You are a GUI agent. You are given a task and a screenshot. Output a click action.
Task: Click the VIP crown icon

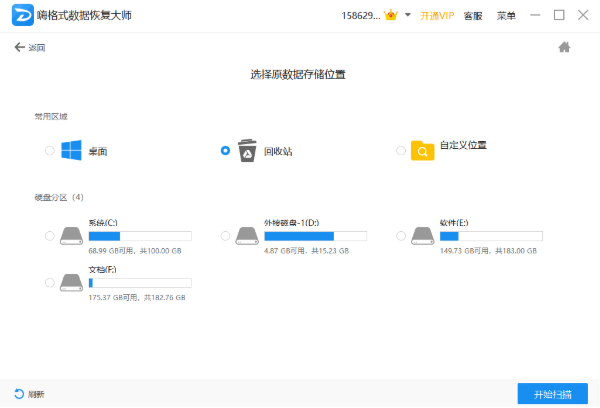391,15
